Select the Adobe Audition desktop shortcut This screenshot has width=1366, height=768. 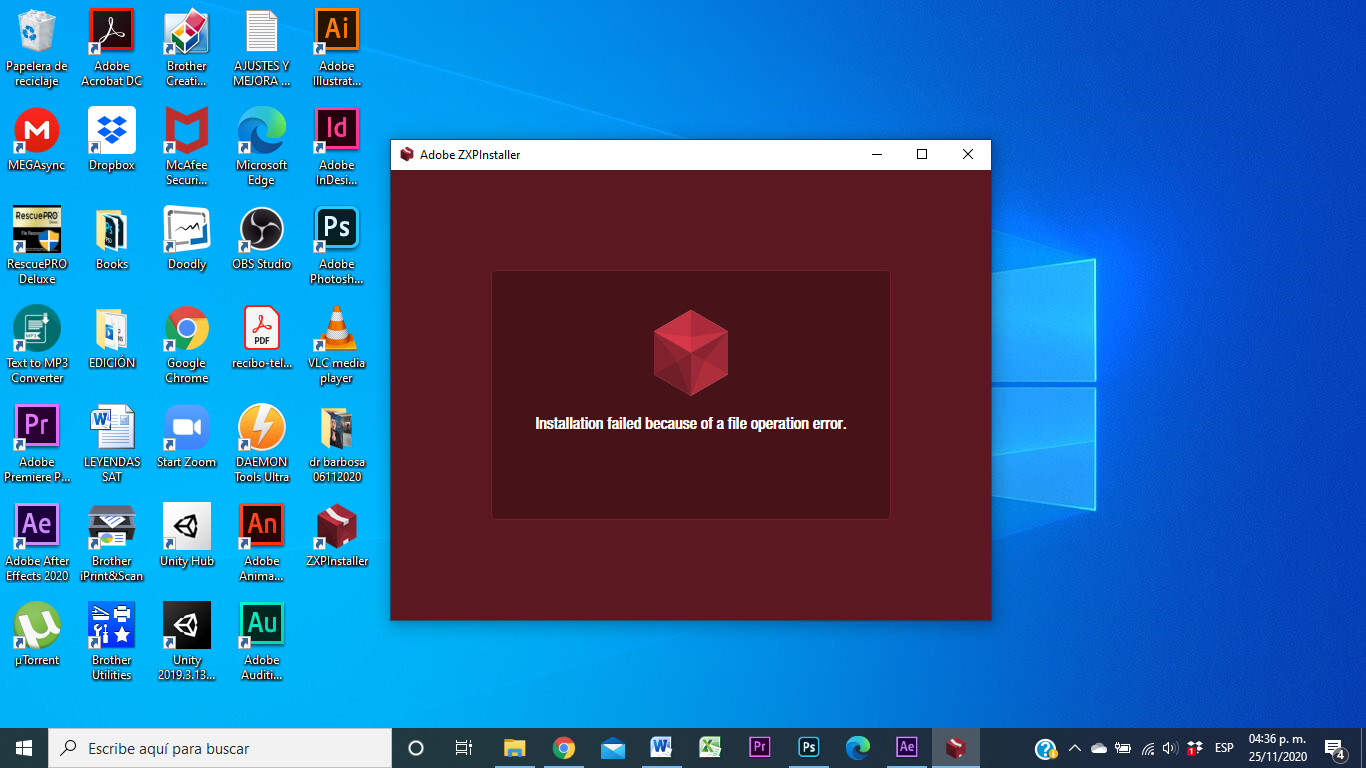point(261,641)
